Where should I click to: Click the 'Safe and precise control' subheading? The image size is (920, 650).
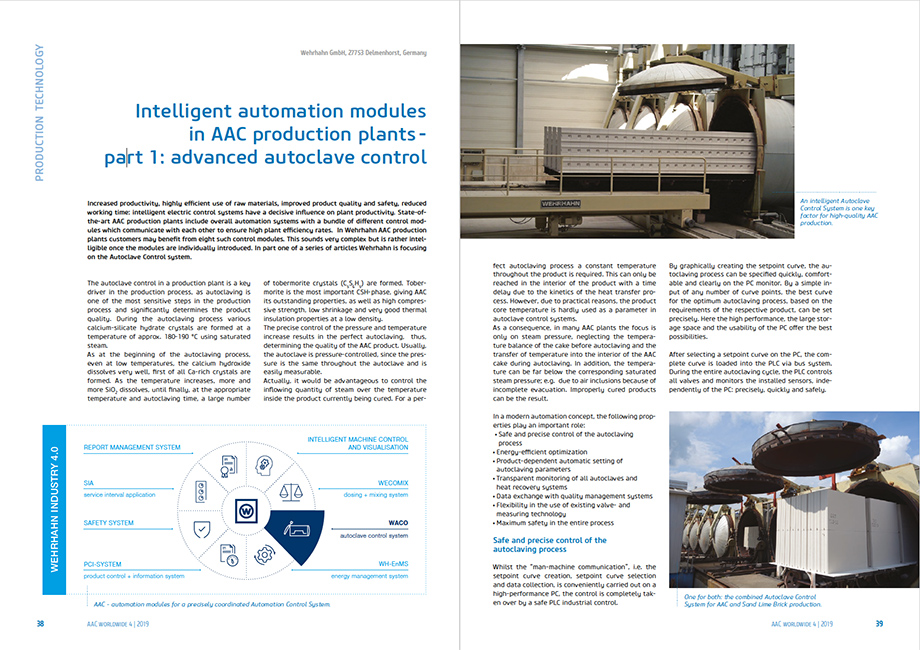[550, 544]
